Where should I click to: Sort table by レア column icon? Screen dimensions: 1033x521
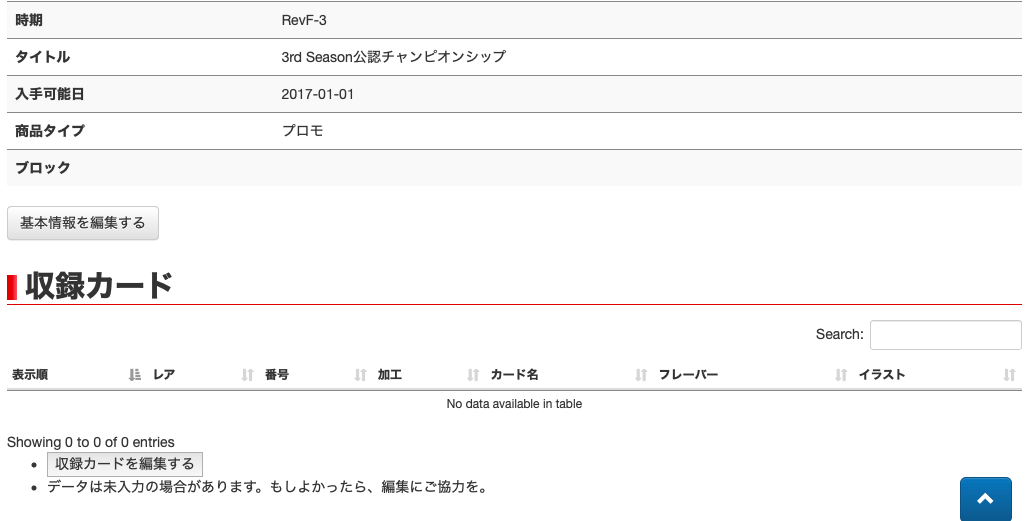pos(247,375)
